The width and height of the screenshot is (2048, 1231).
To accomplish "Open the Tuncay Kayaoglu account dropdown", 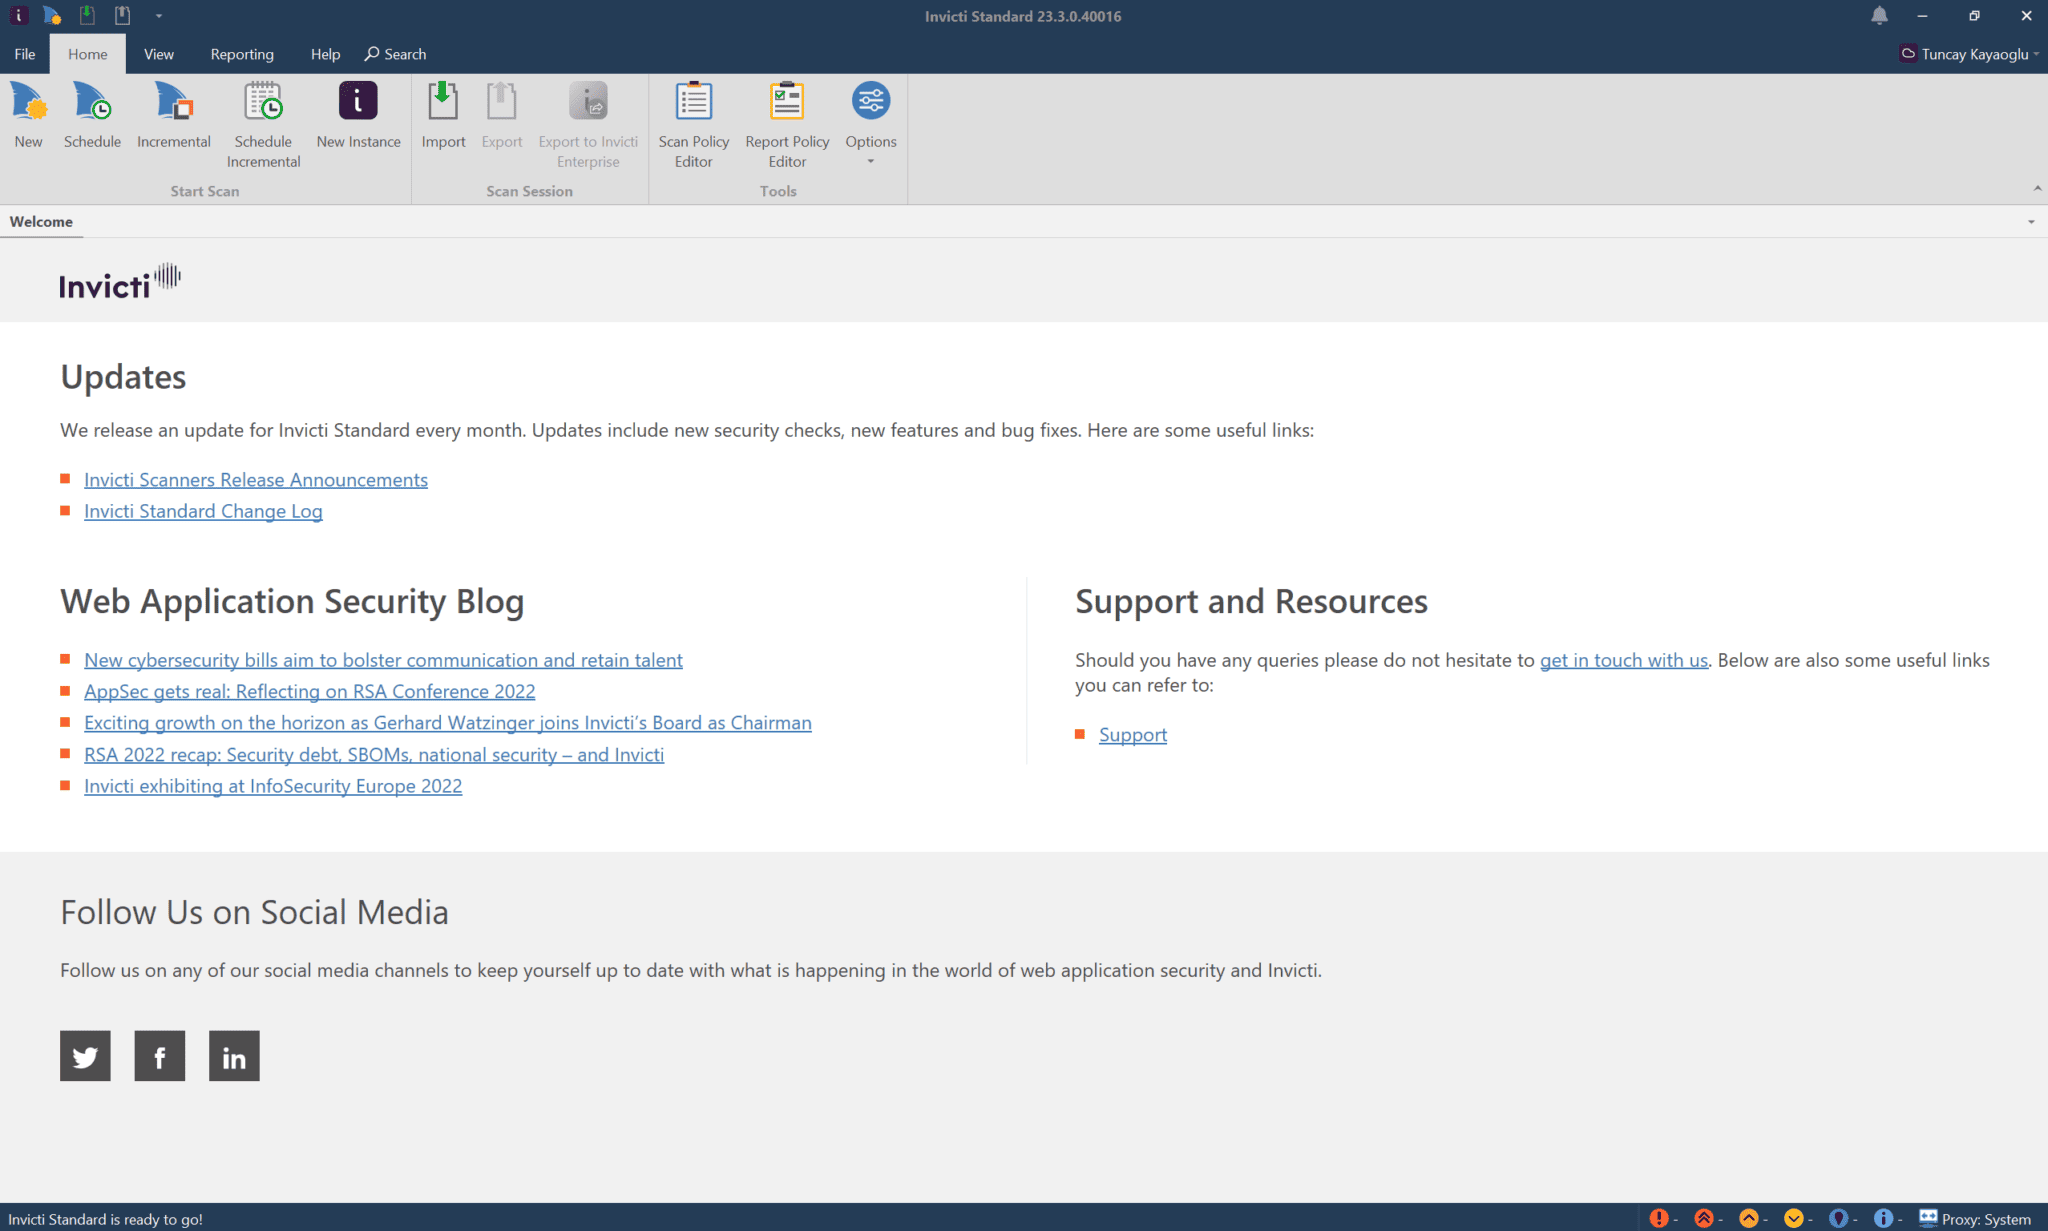I will click(x=1972, y=54).
